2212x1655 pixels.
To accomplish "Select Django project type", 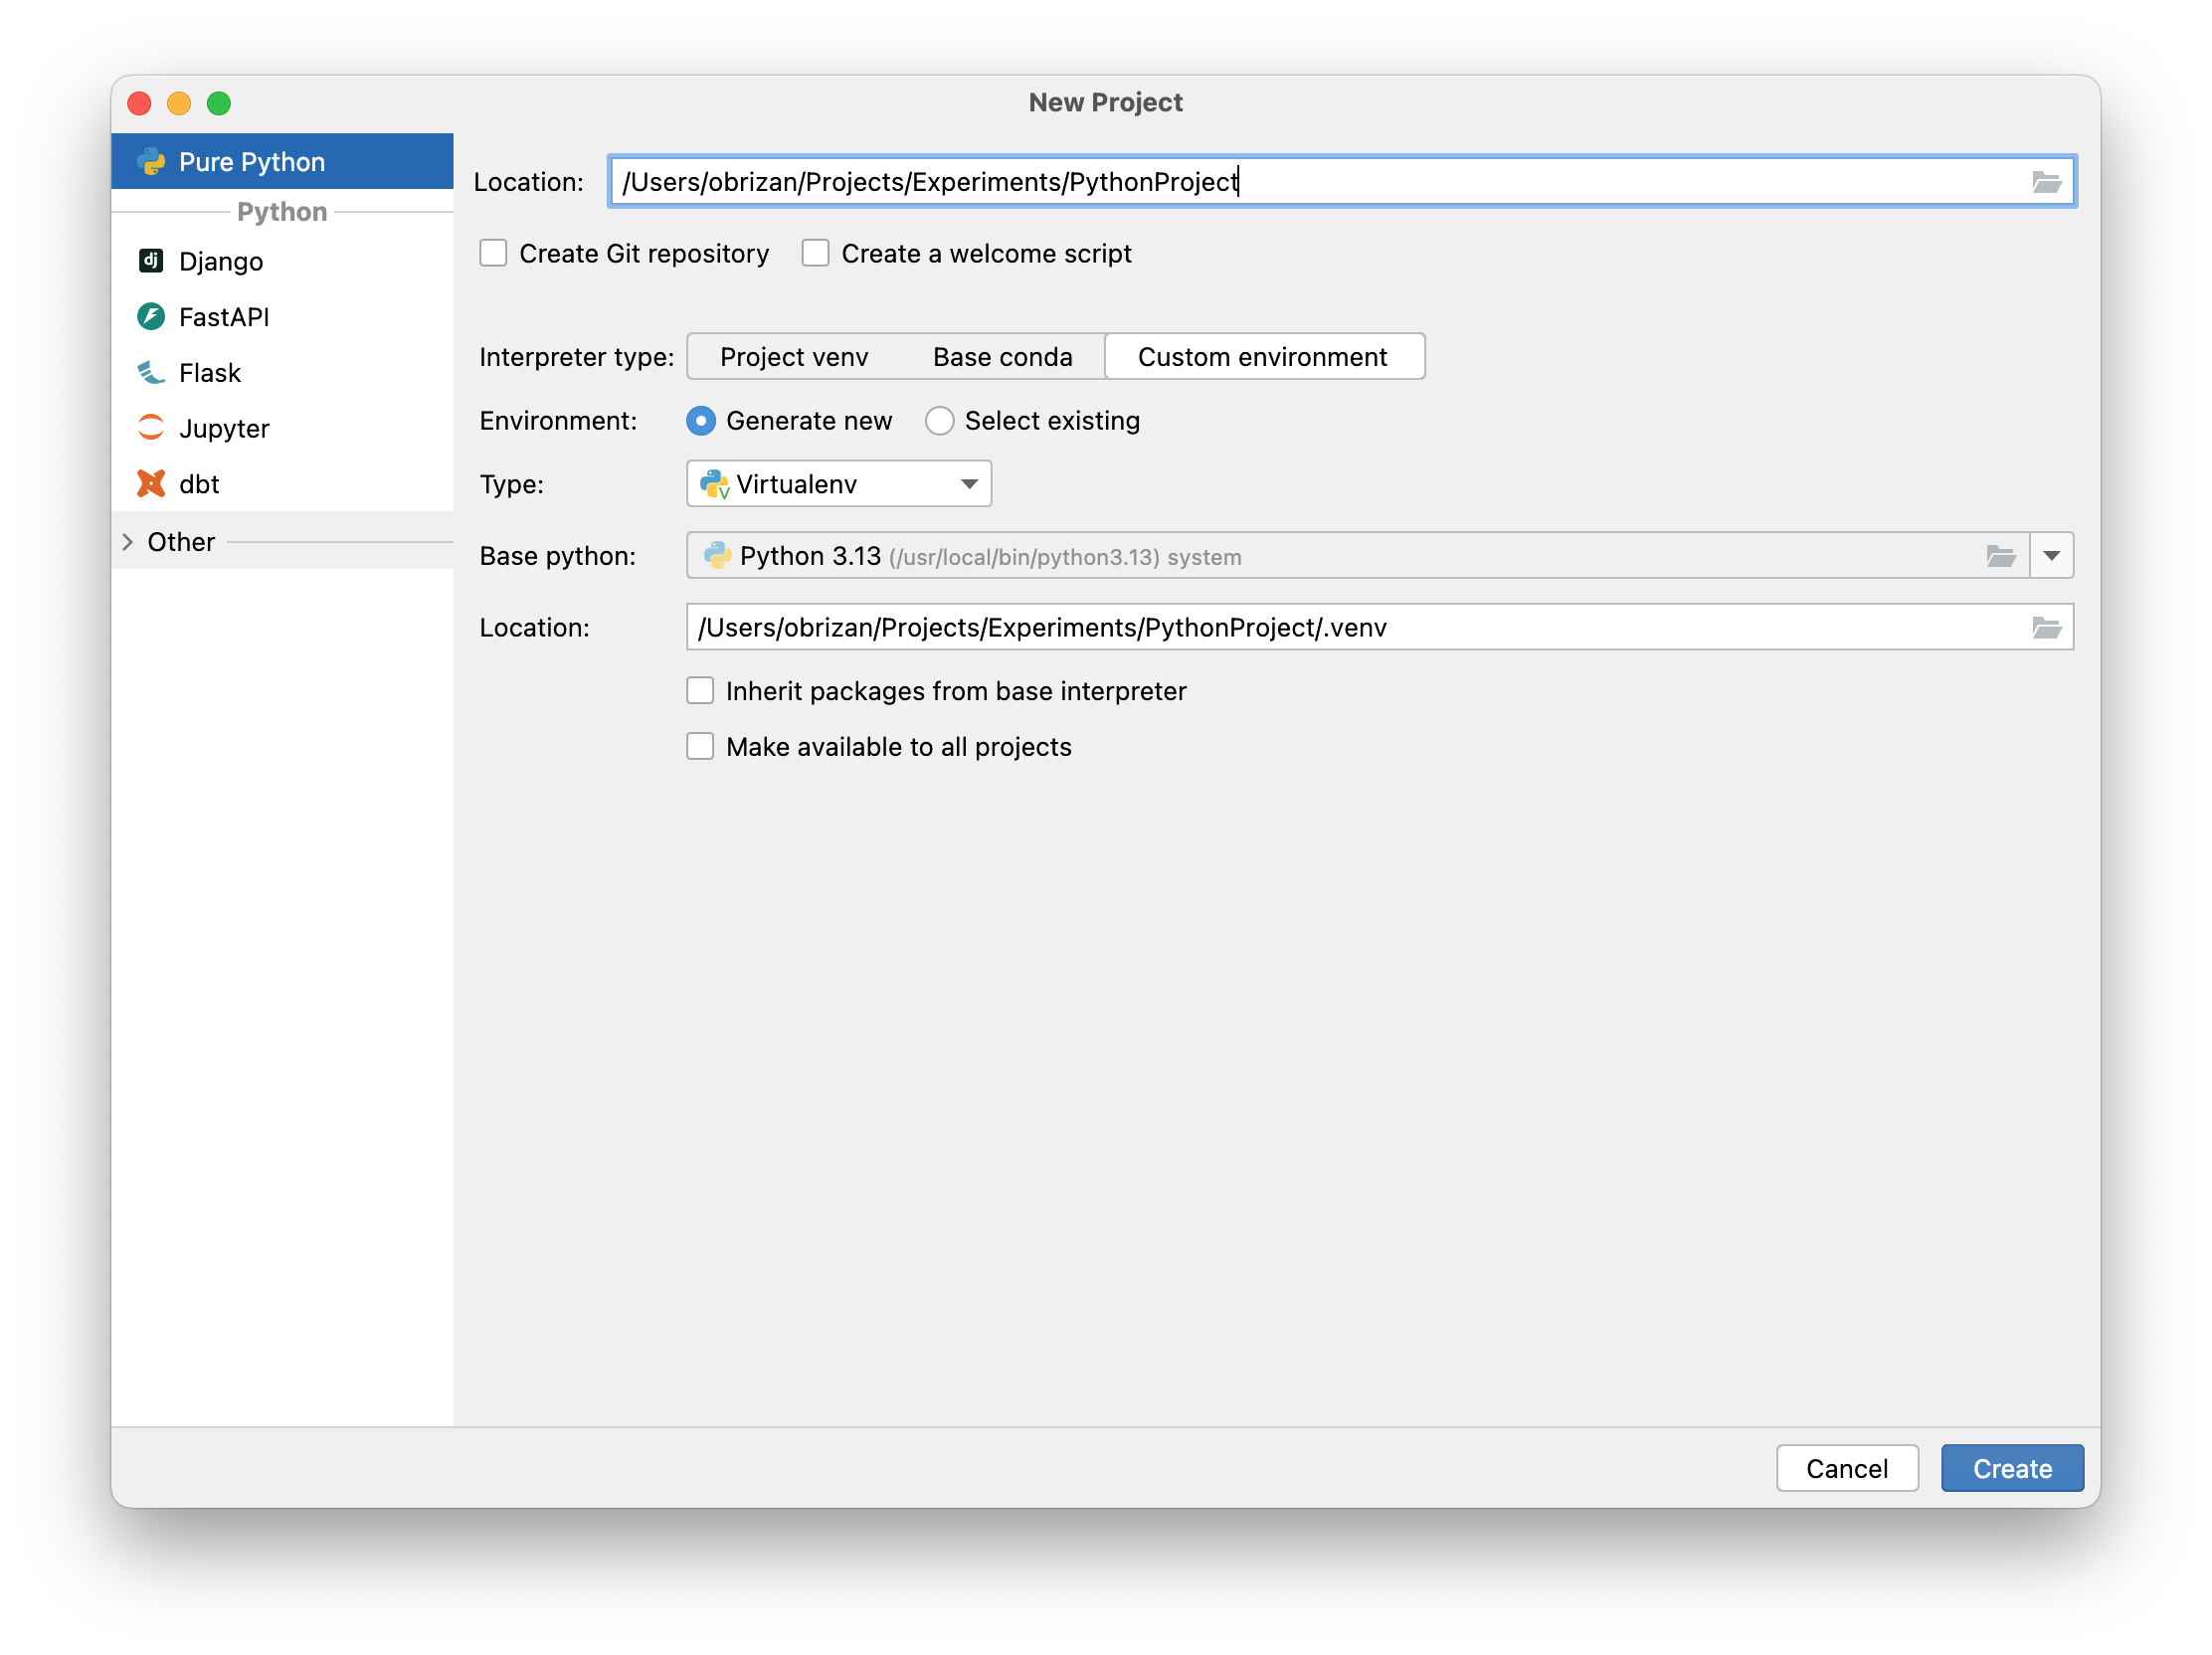I will 282,261.
